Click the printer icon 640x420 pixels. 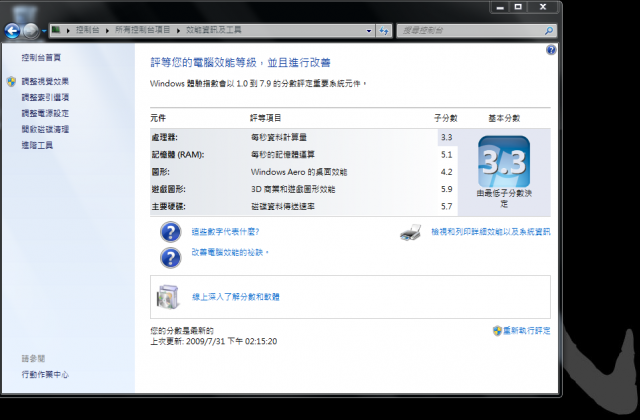coord(411,232)
